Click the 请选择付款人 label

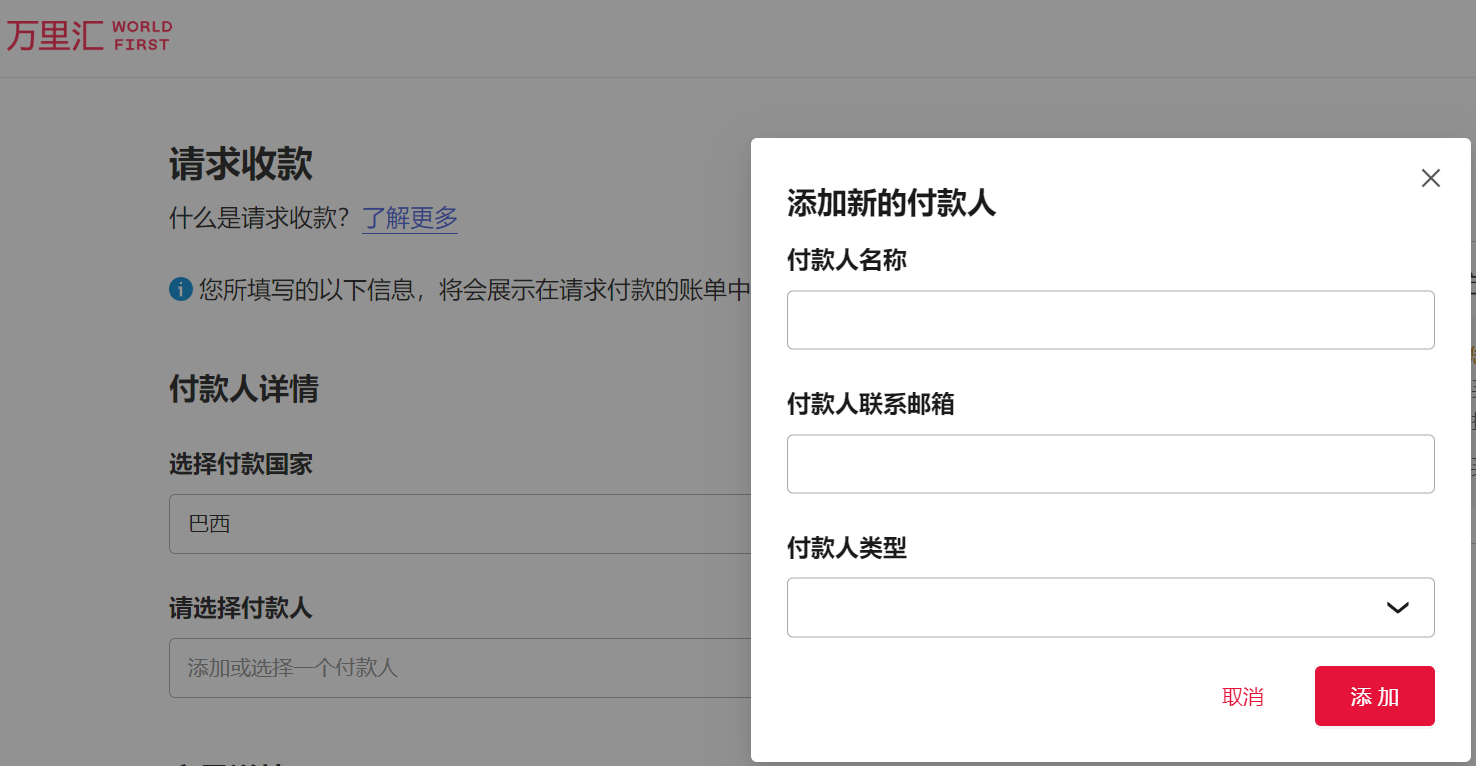click(241, 609)
